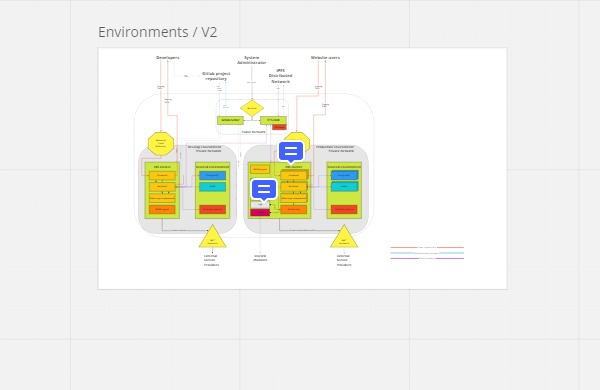The width and height of the screenshot is (600, 390).
Task: Click the red legend line
Action: coord(427,247)
